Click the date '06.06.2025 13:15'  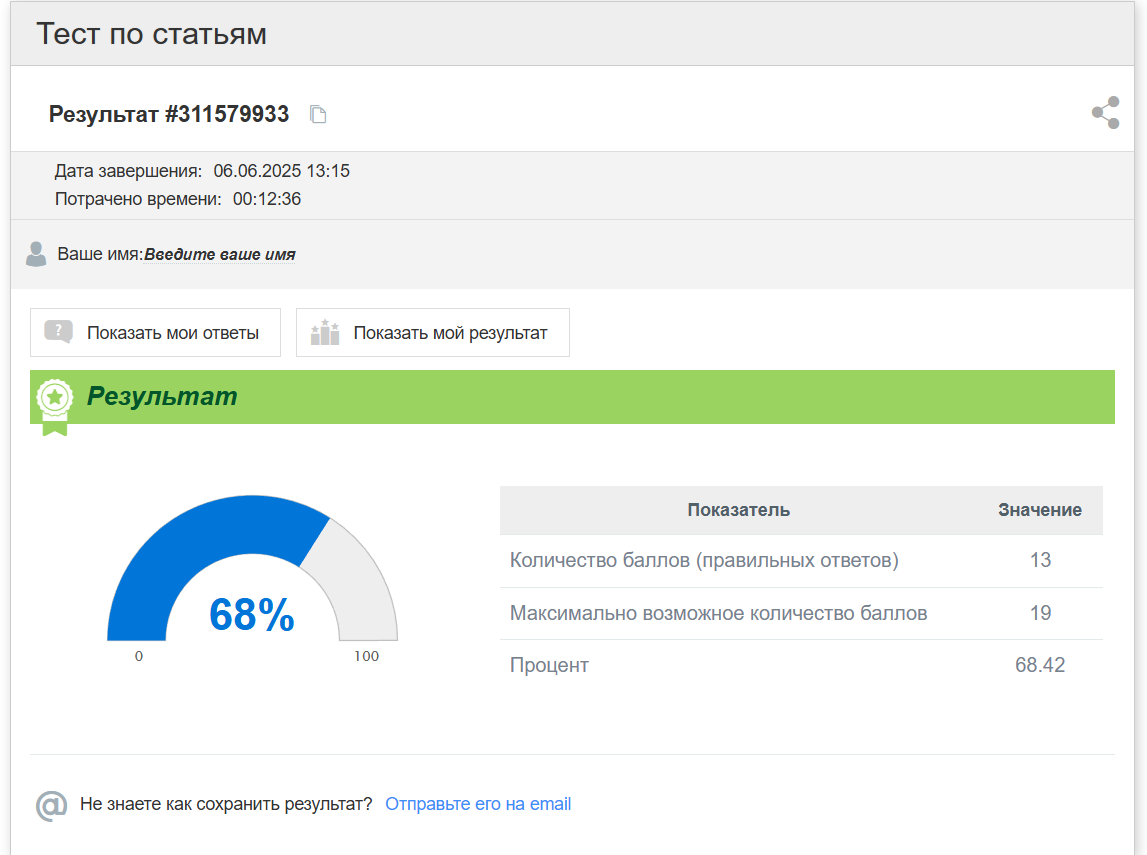[282, 171]
